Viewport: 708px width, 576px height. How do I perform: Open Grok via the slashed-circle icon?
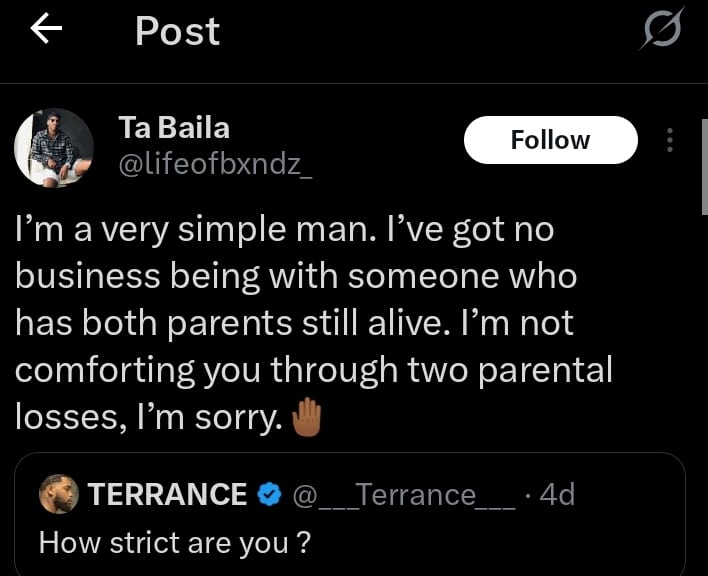click(x=662, y=31)
